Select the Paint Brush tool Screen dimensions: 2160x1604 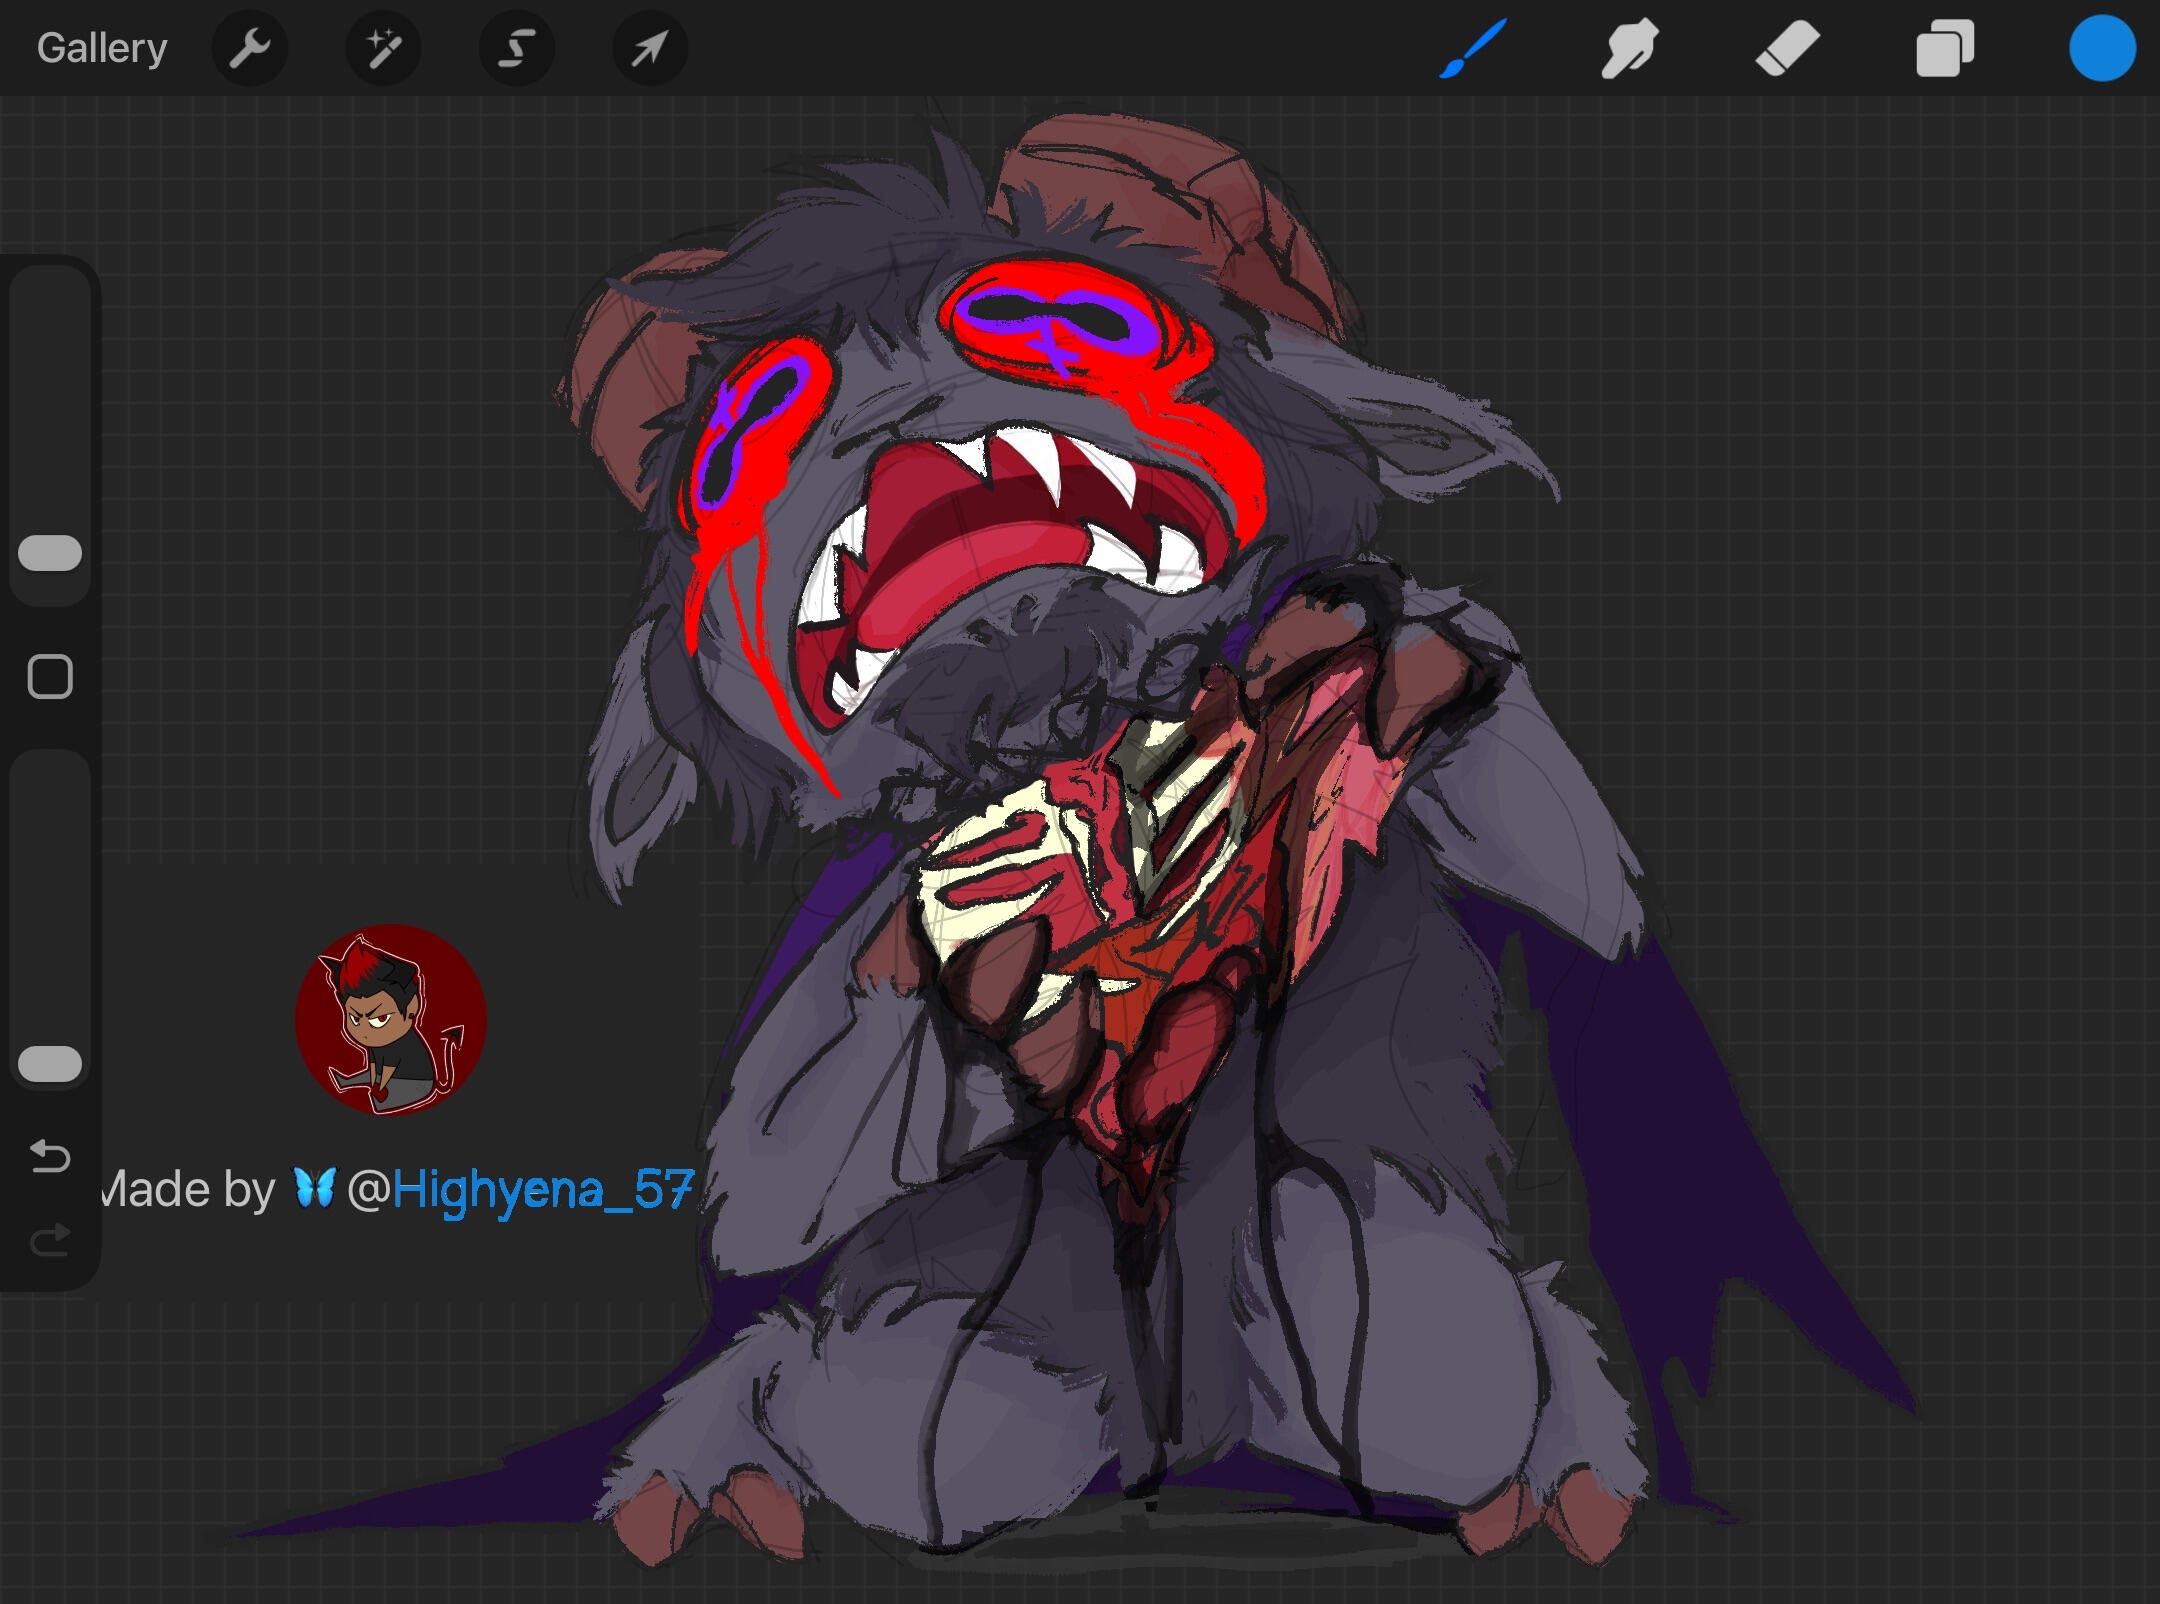tap(1472, 48)
